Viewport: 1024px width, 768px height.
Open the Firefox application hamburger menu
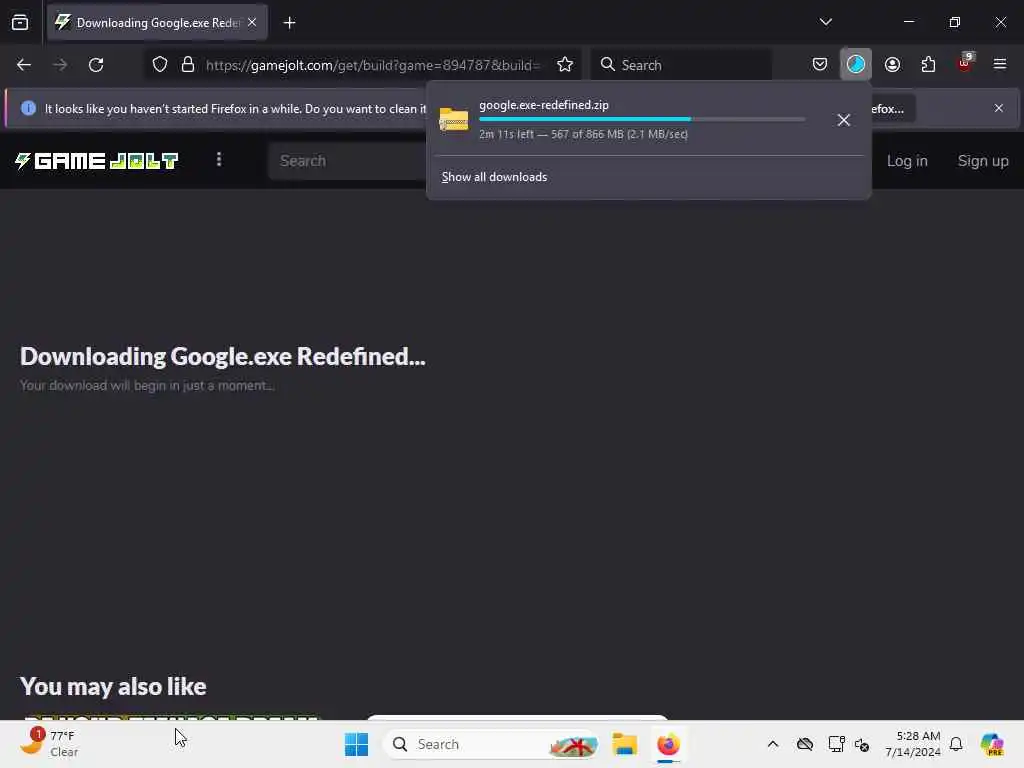tap(1000, 65)
